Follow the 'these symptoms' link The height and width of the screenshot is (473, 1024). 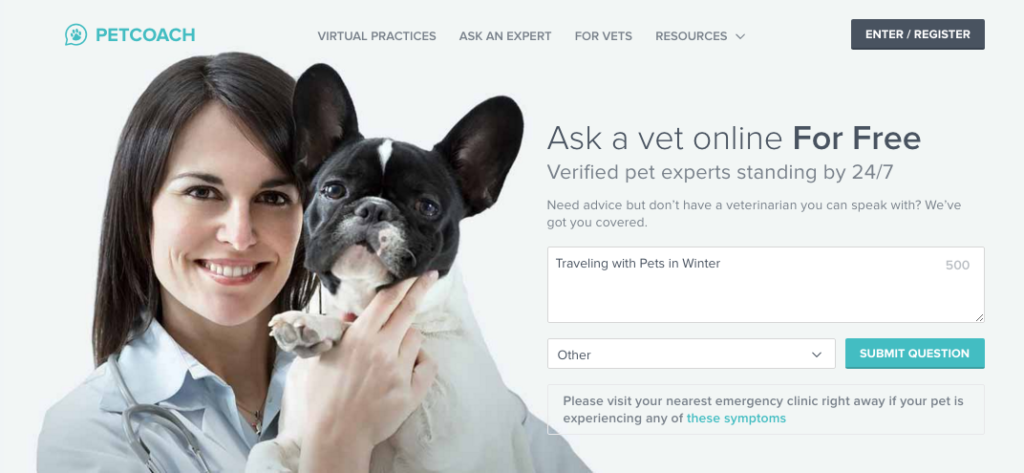(736, 418)
